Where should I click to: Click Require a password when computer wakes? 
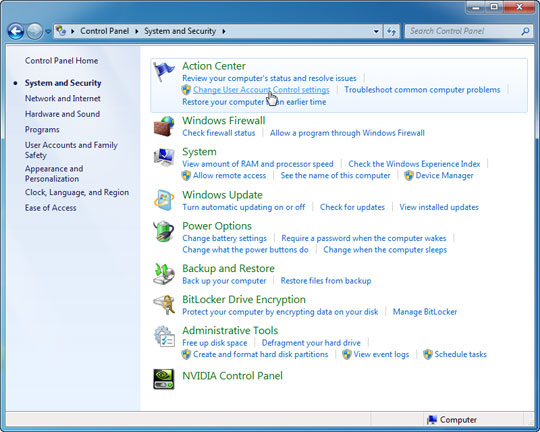(x=364, y=238)
